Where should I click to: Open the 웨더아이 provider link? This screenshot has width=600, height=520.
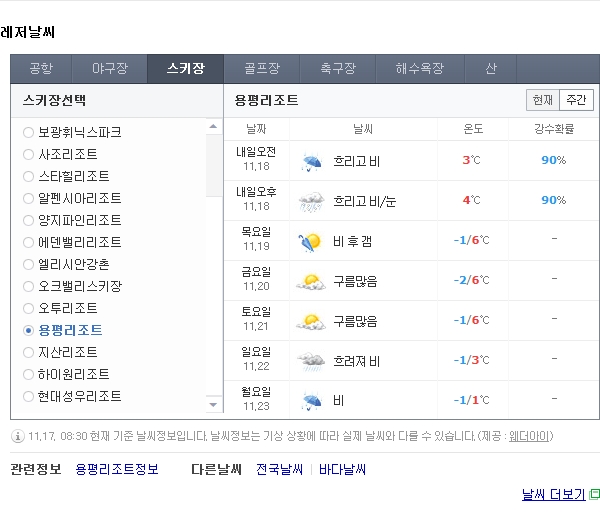(529, 436)
